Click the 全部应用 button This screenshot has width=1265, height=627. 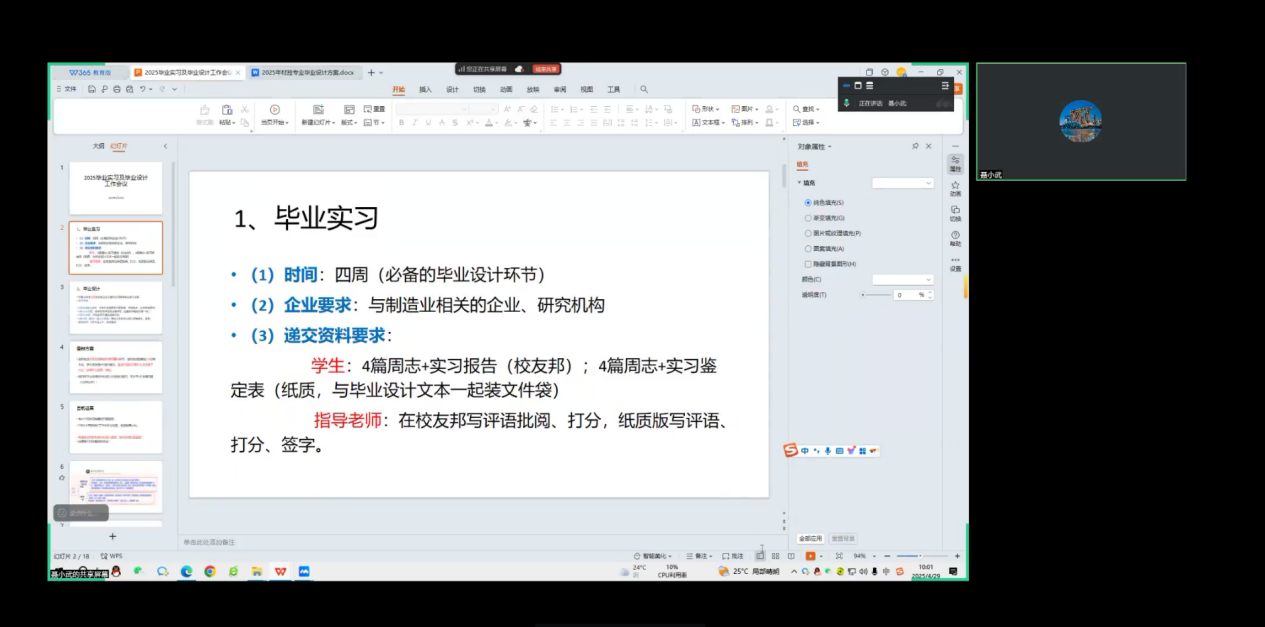click(x=810, y=538)
